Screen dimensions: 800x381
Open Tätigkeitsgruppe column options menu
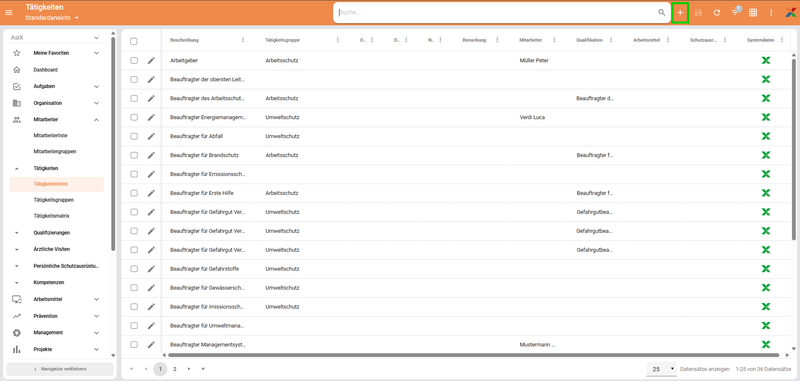(338, 40)
